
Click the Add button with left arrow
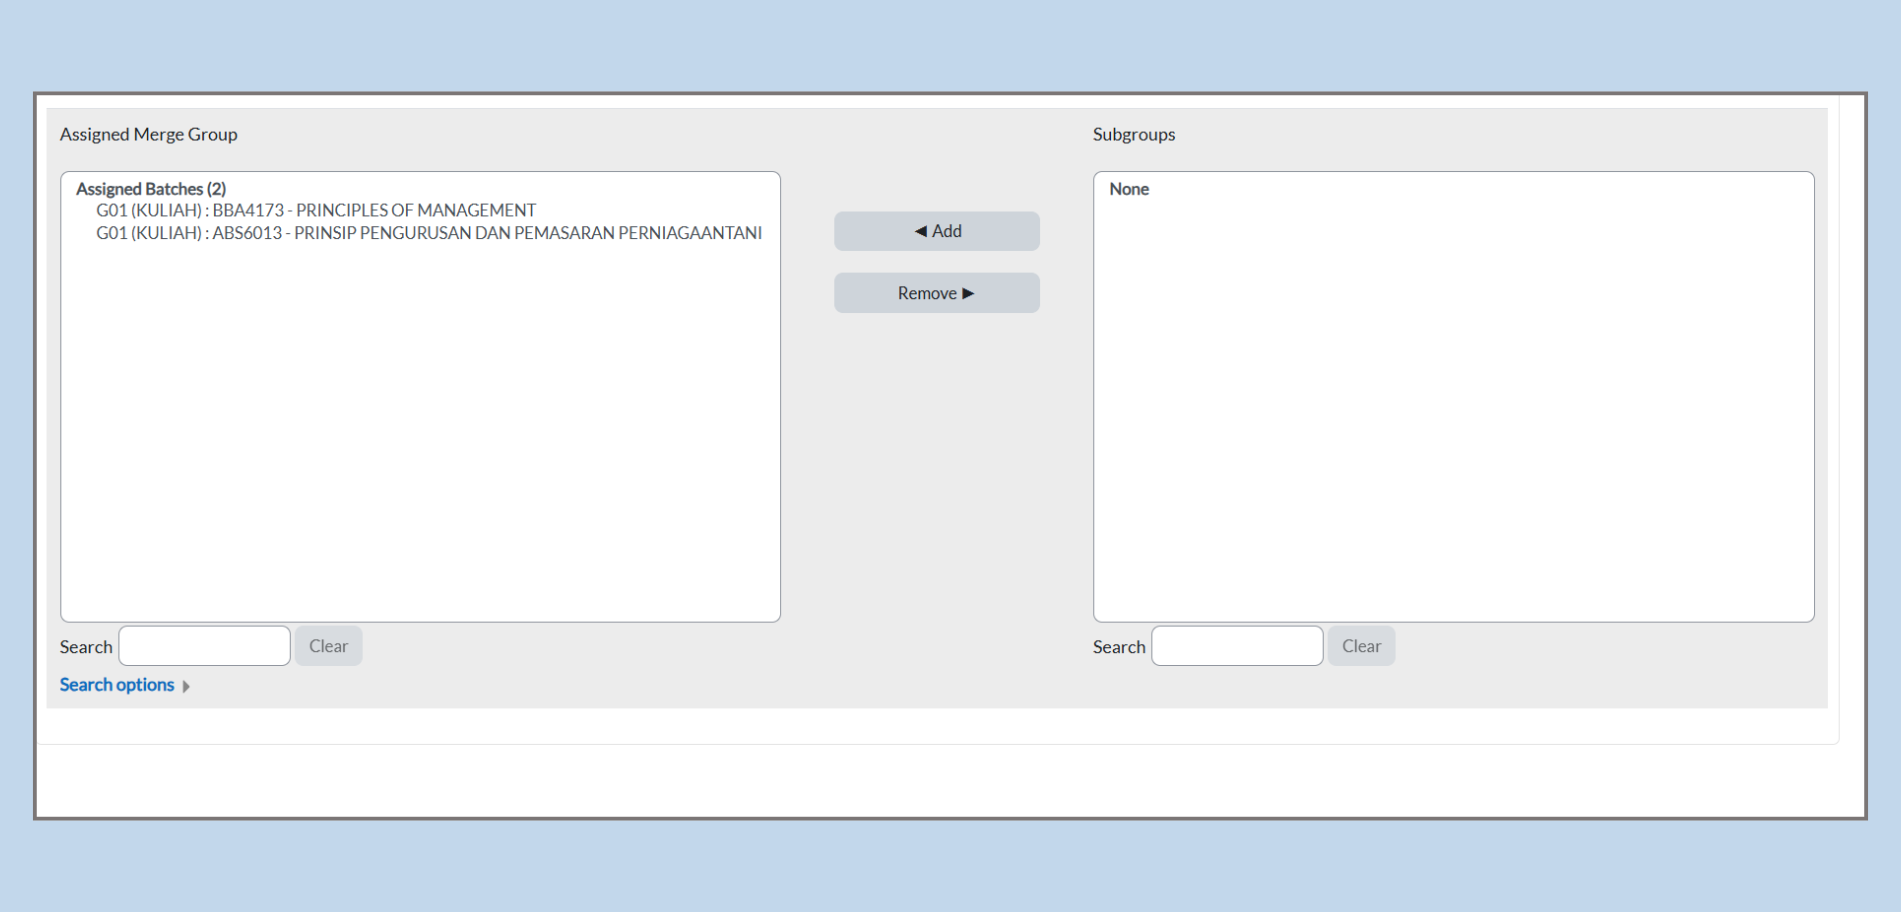[936, 231]
